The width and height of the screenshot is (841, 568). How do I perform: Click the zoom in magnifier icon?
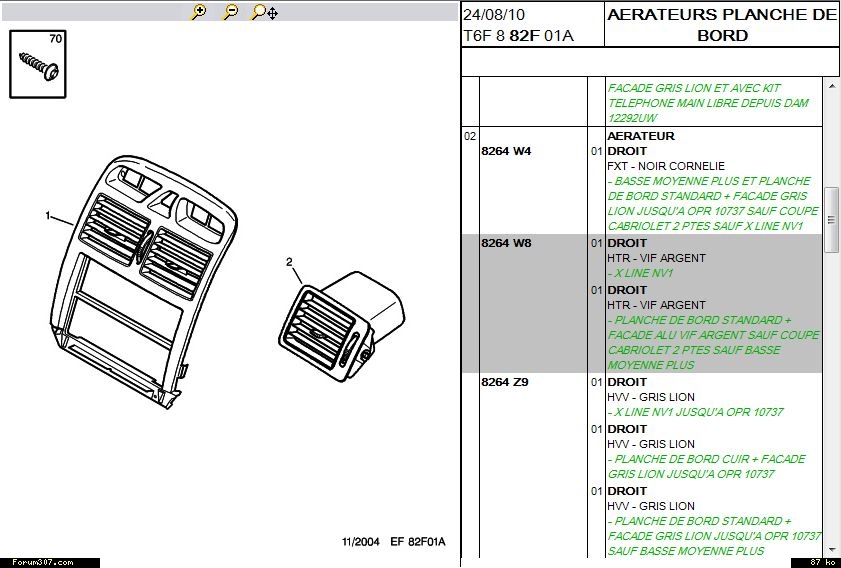199,12
